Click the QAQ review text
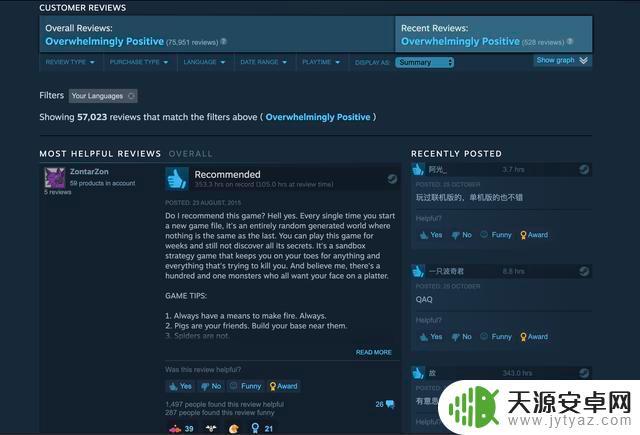Image resolution: width=640 pixels, height=435 pixels. click(x=424, y=300)
